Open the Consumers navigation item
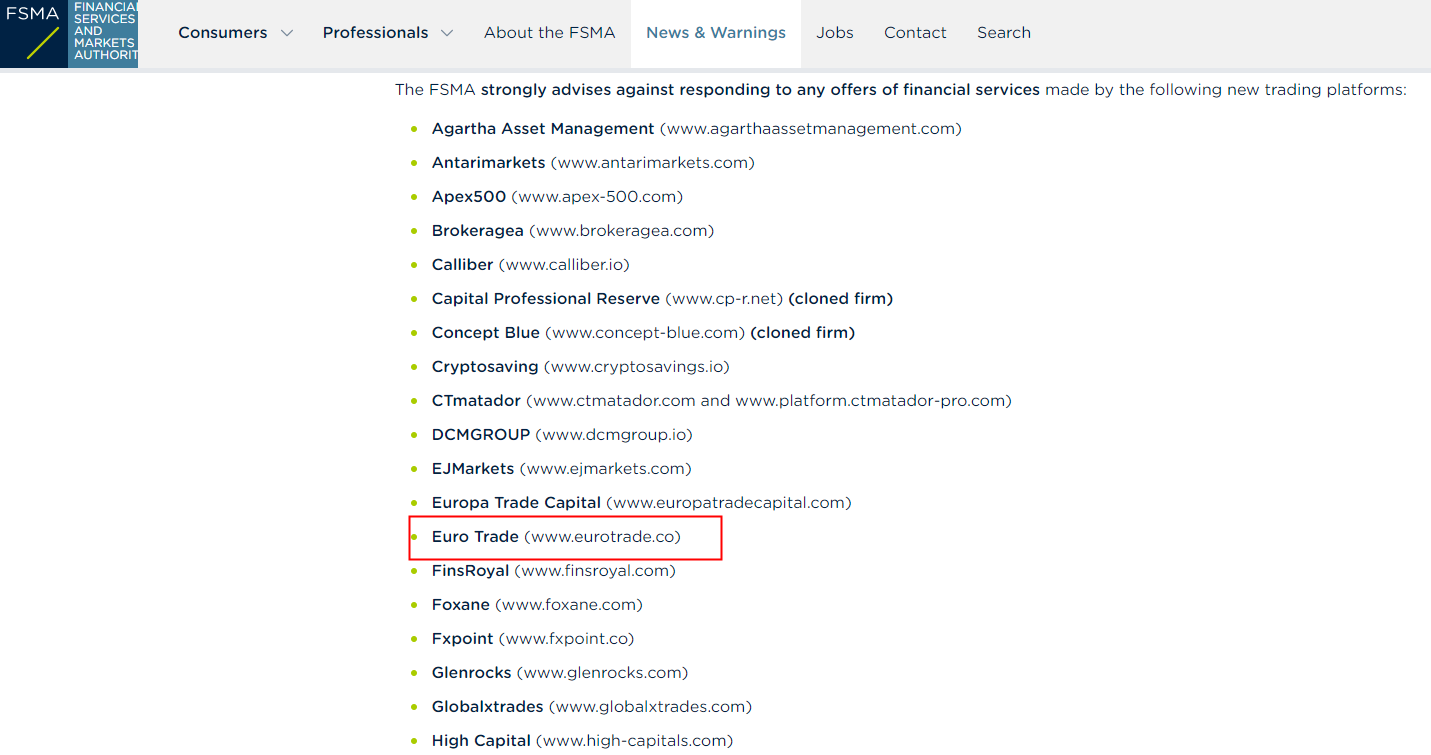Image resolution: width=1431 pixels, height=755 pixels. point(223,33)
